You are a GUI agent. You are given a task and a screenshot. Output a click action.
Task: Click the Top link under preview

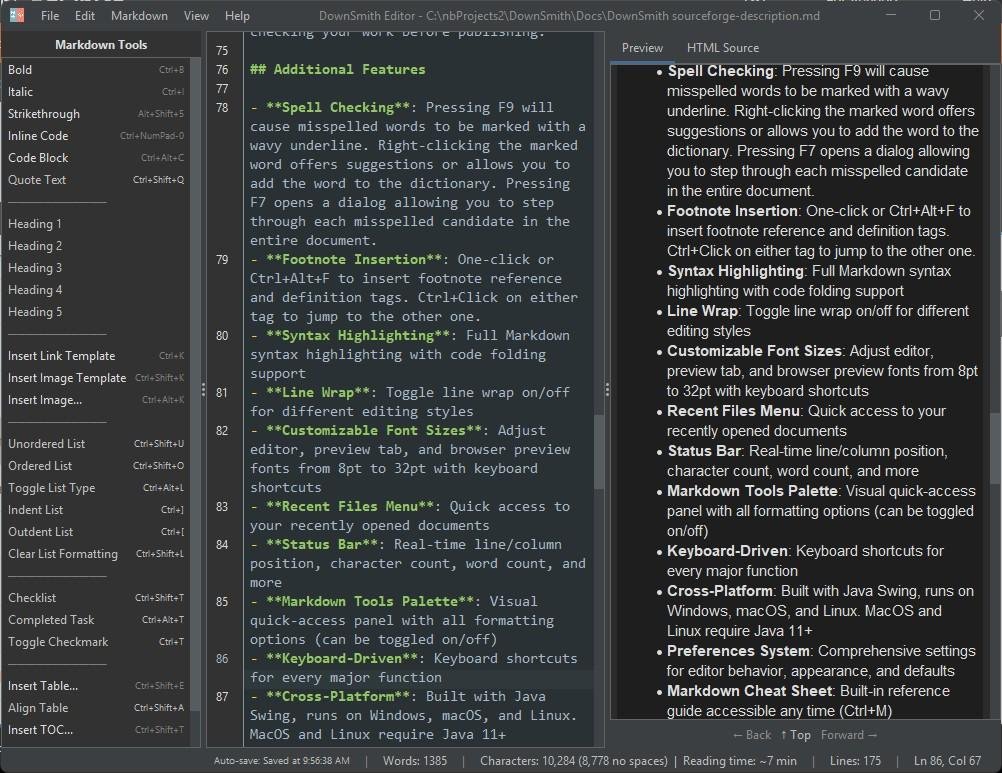(x=795, y=735)
